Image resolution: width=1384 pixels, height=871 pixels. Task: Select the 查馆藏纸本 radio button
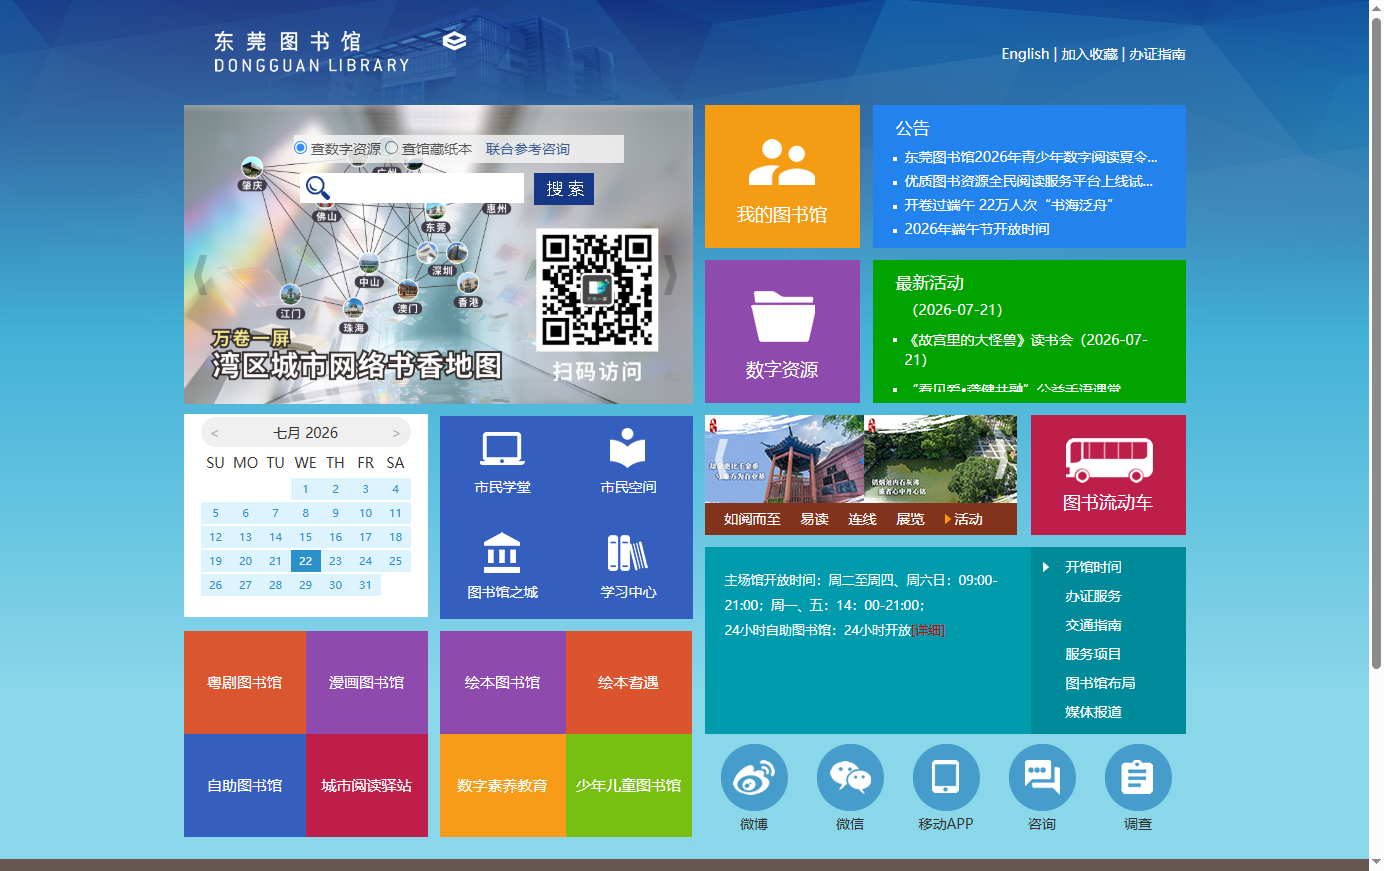tap(391, 148)
